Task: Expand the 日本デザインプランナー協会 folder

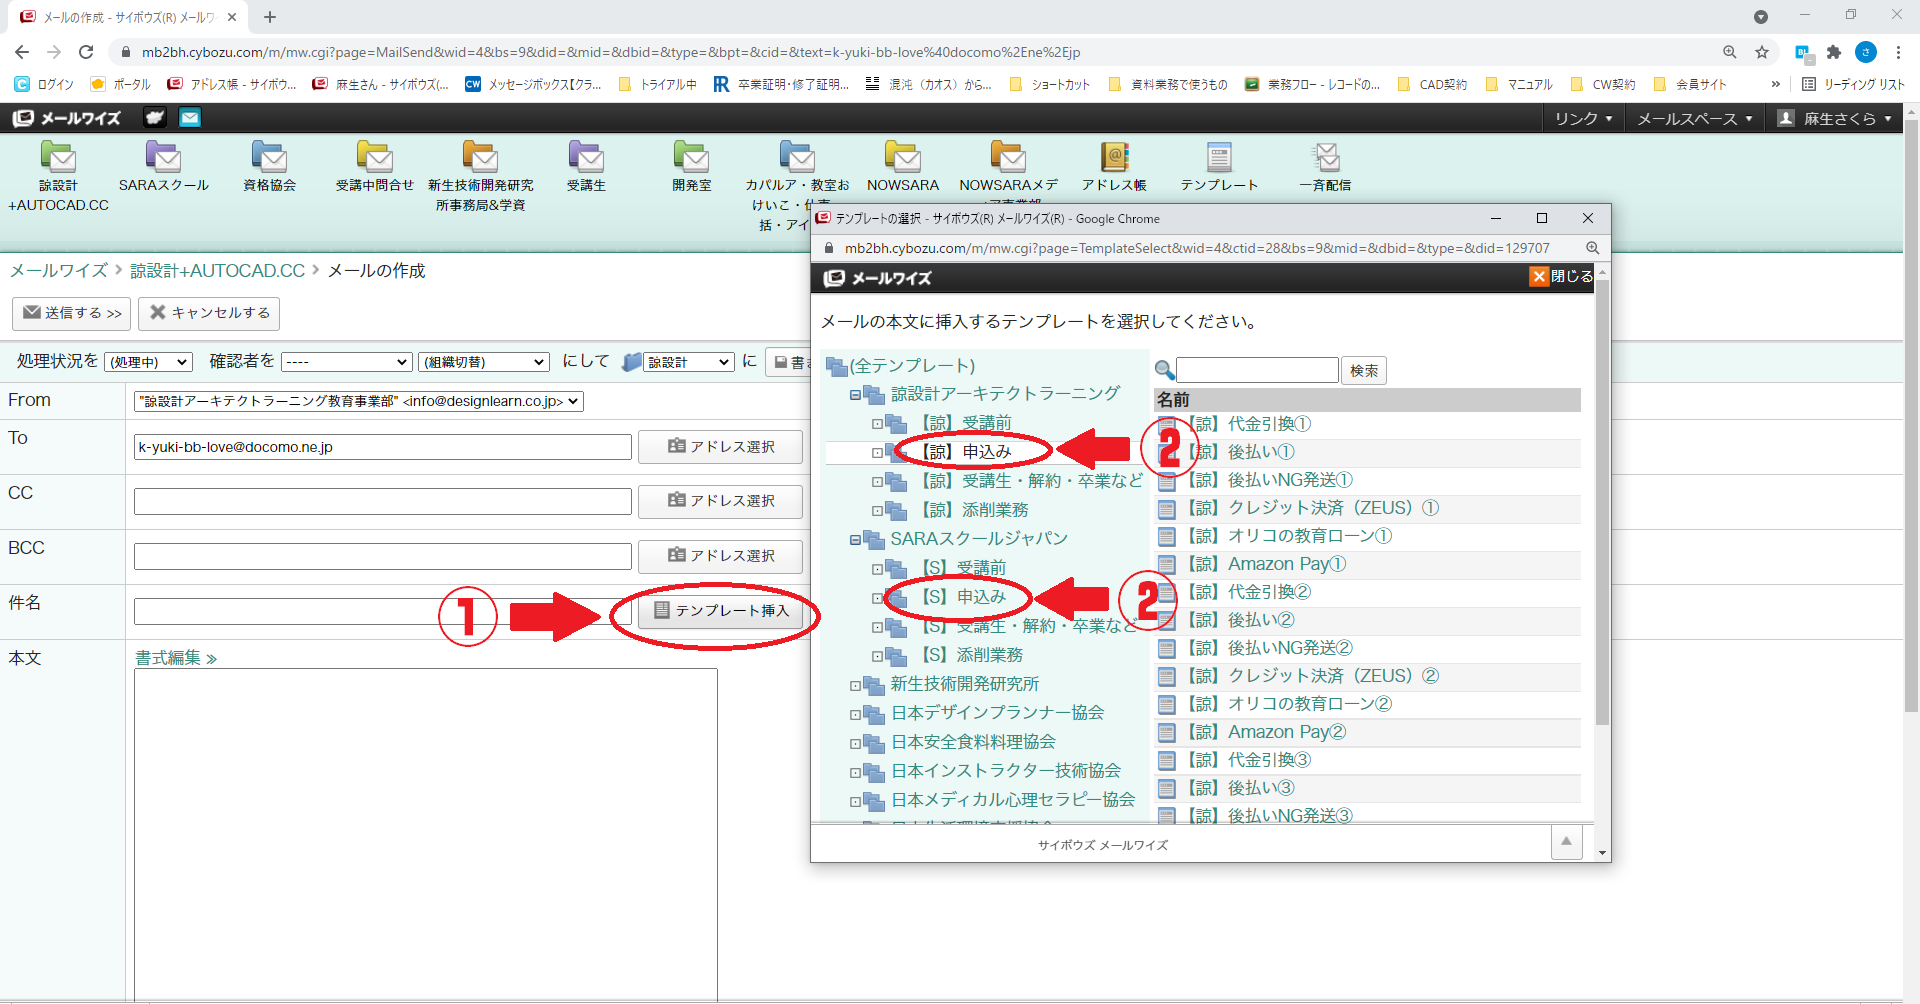Action: (x=855, y=714)
